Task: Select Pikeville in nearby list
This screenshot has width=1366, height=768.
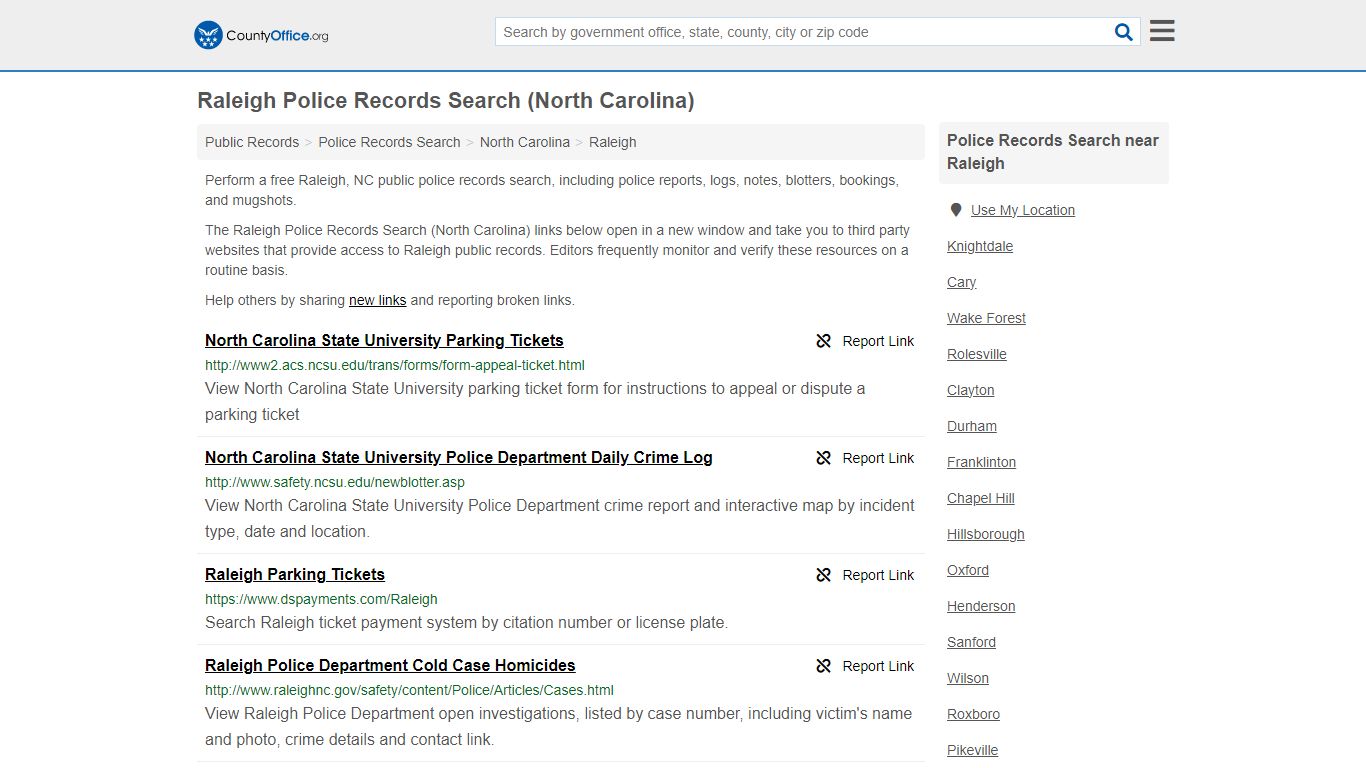Action: [x=973, y=750]
